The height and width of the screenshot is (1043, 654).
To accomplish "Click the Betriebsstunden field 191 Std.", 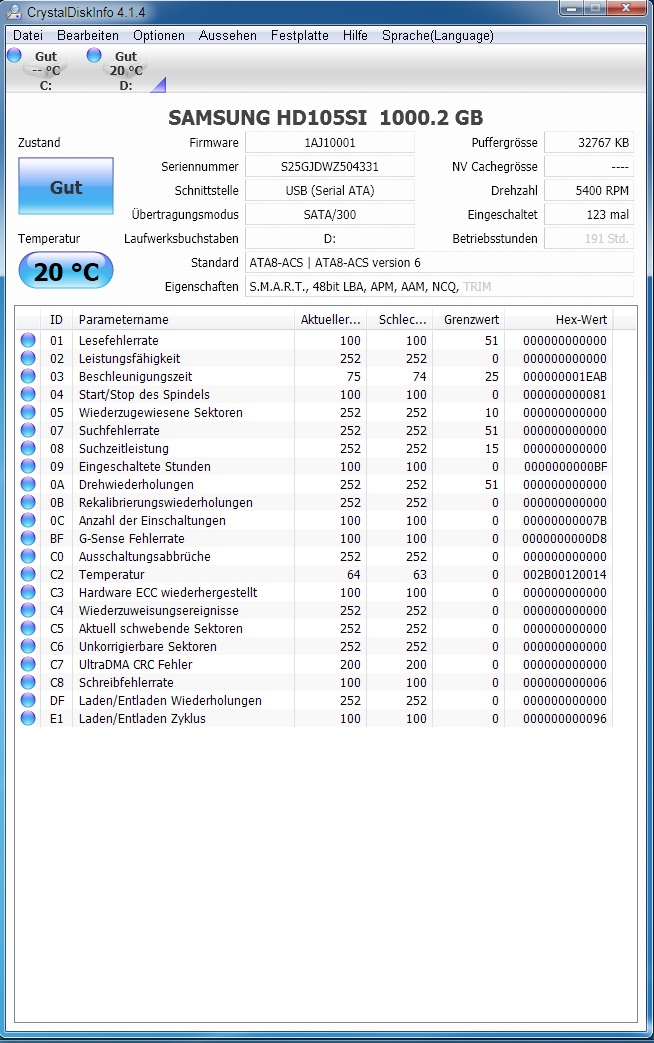I will (x=589, y=238).
